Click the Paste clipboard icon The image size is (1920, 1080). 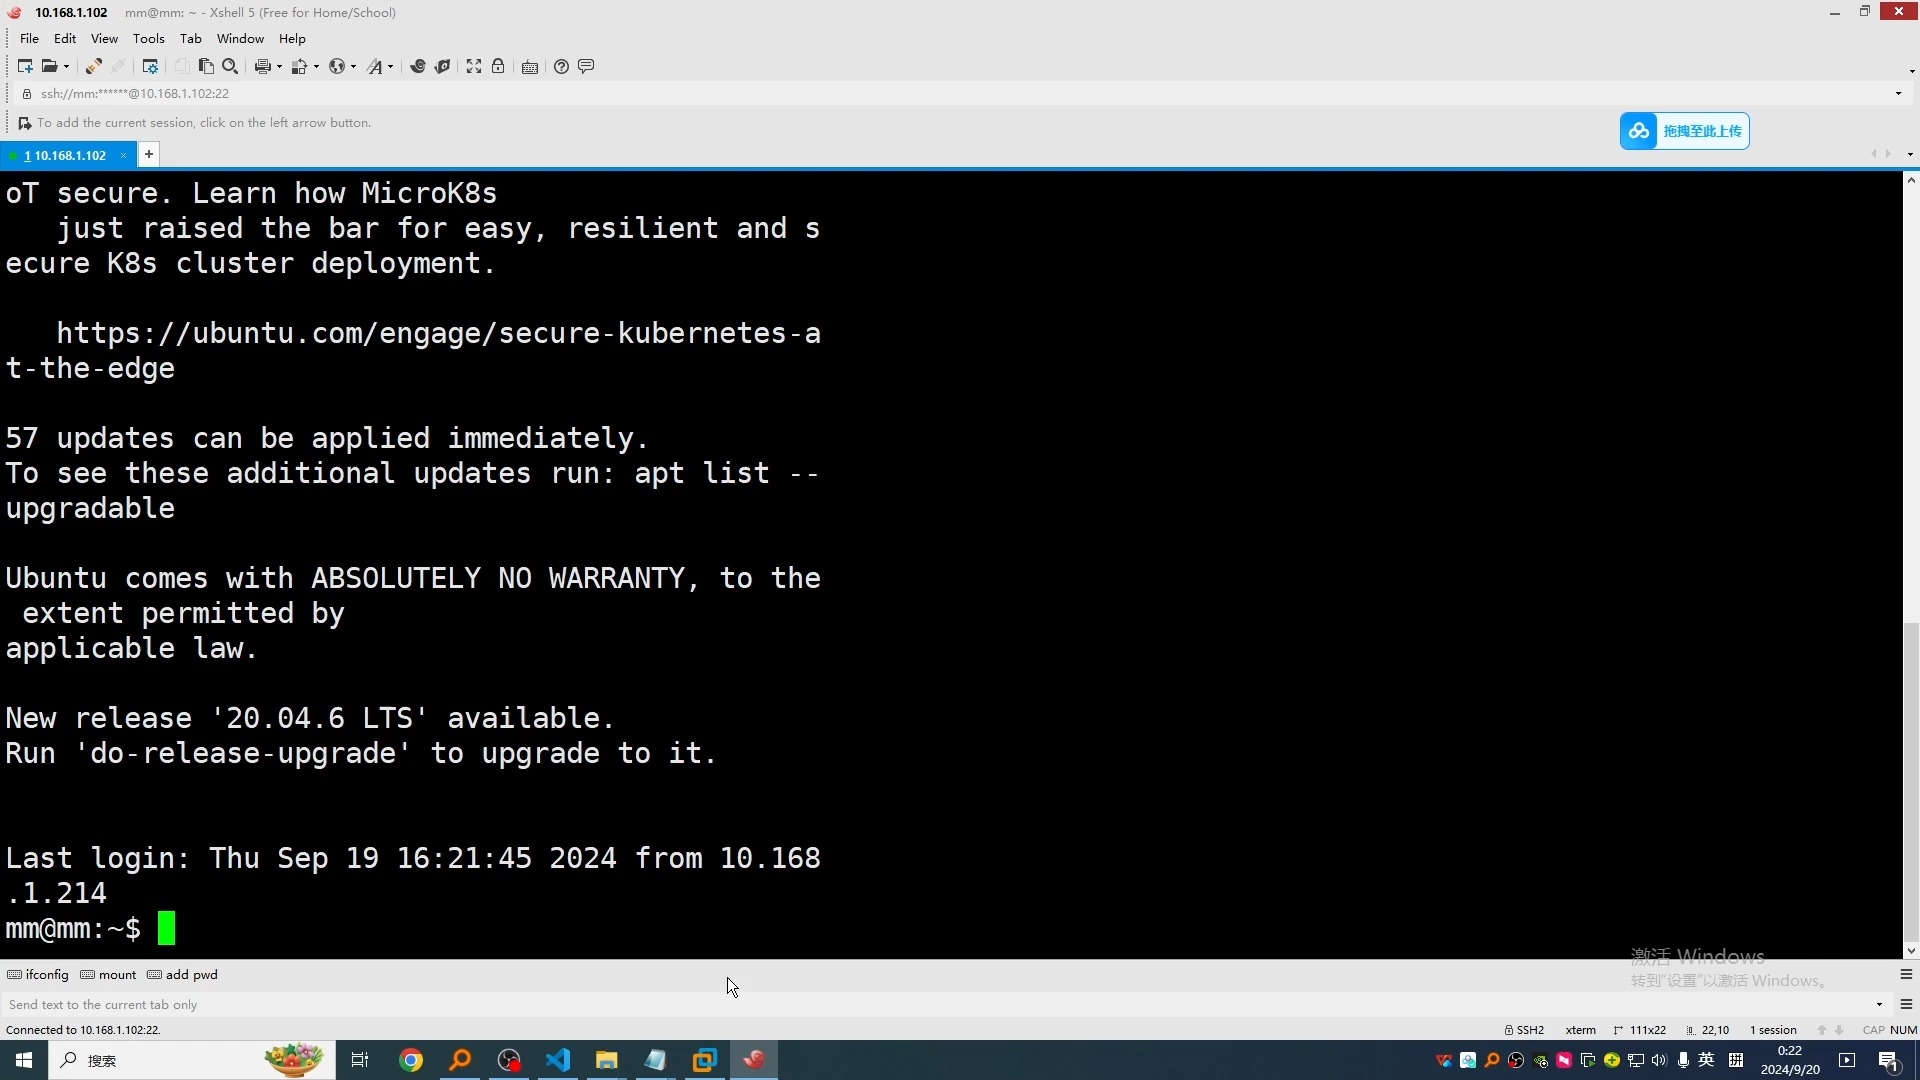click(206, 66)
